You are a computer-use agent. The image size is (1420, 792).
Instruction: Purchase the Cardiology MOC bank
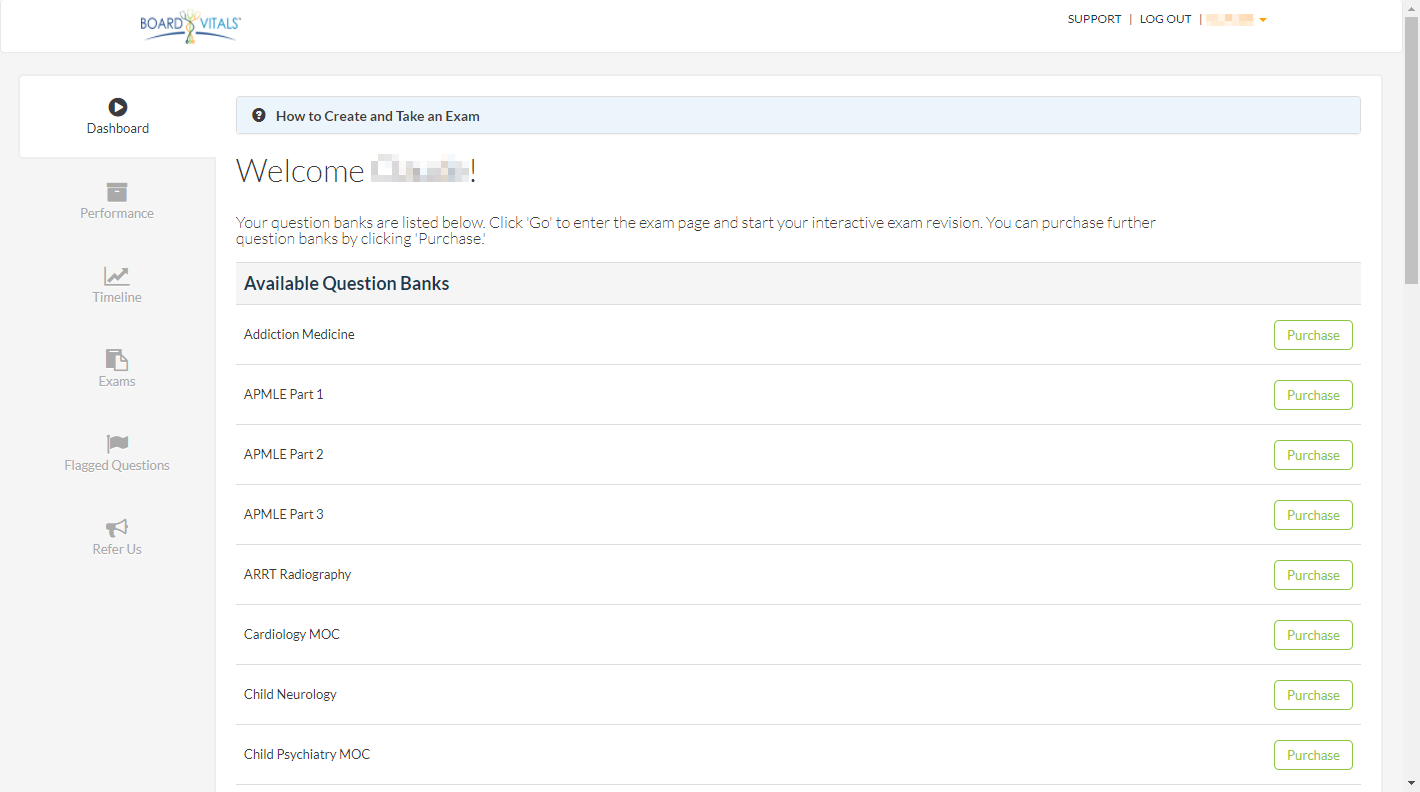coord(1313,635)
